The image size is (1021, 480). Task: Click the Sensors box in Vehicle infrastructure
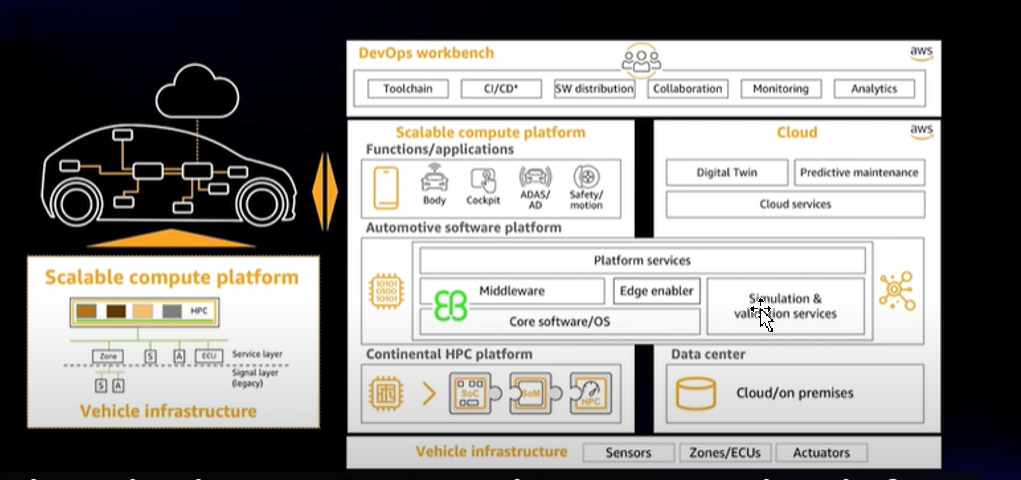628,453
